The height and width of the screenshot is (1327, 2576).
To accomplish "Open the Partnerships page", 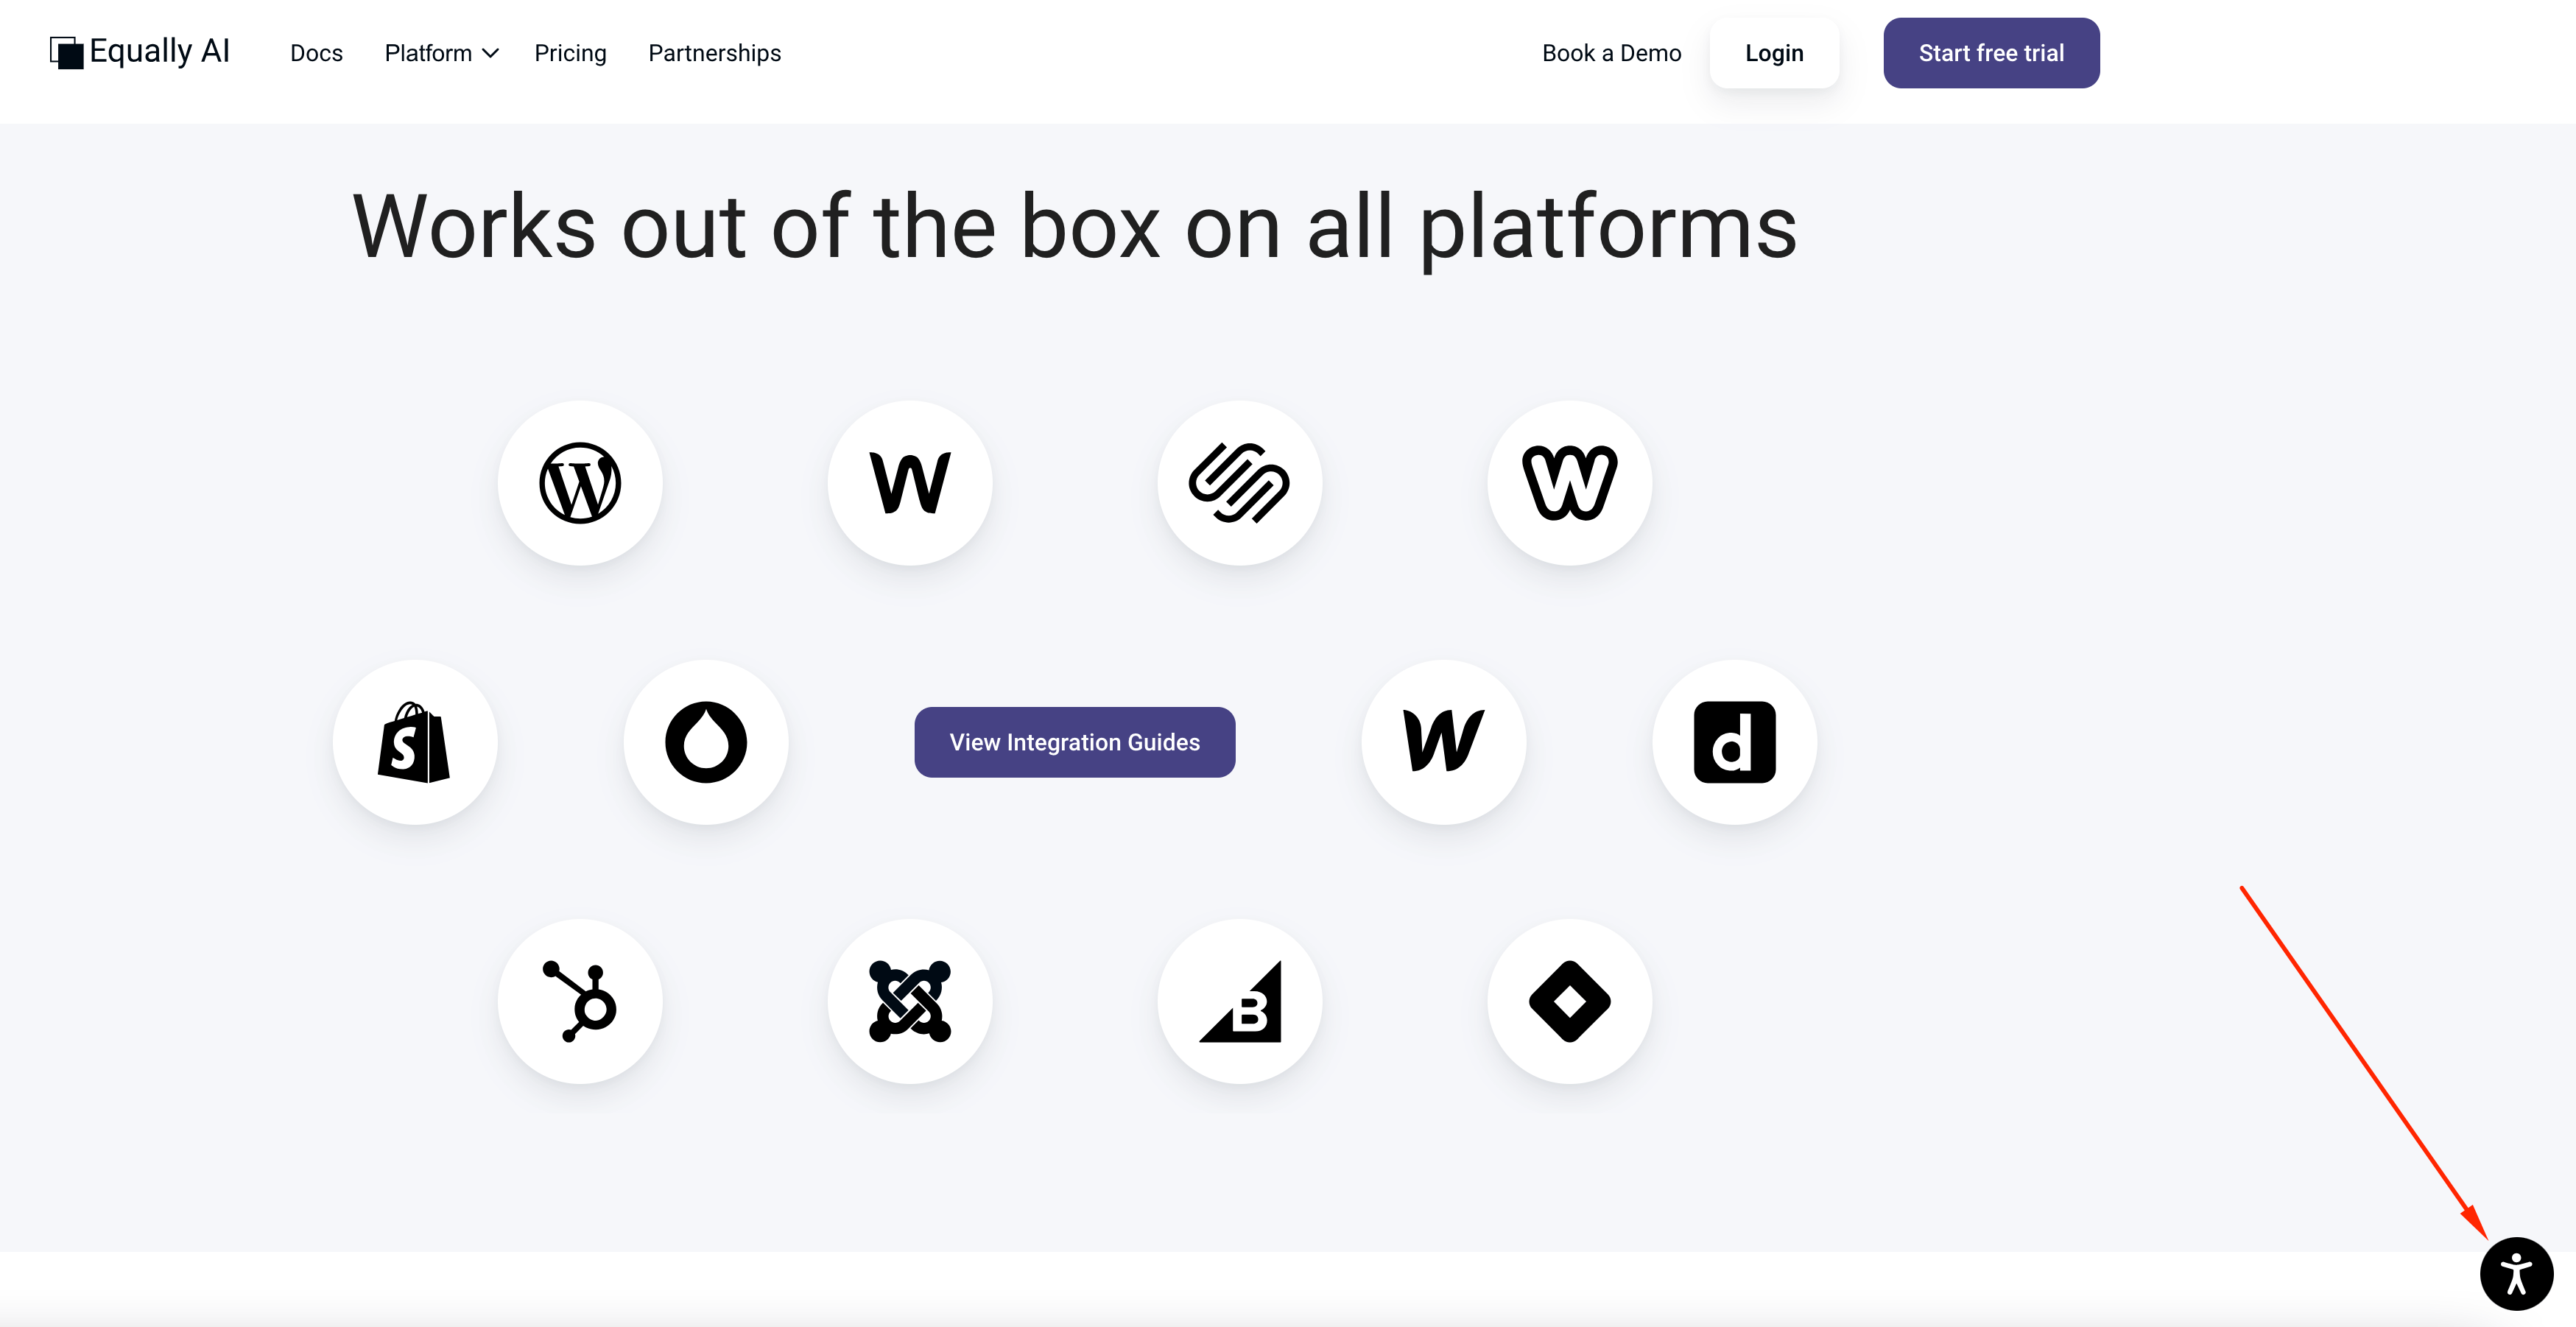I will pos(714,52).
